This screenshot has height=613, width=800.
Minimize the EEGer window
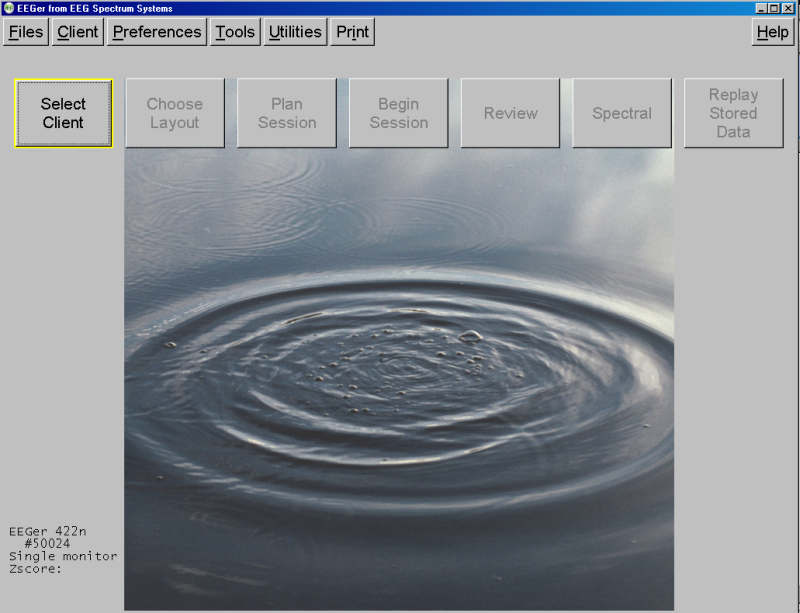click(x=762, y=8)
